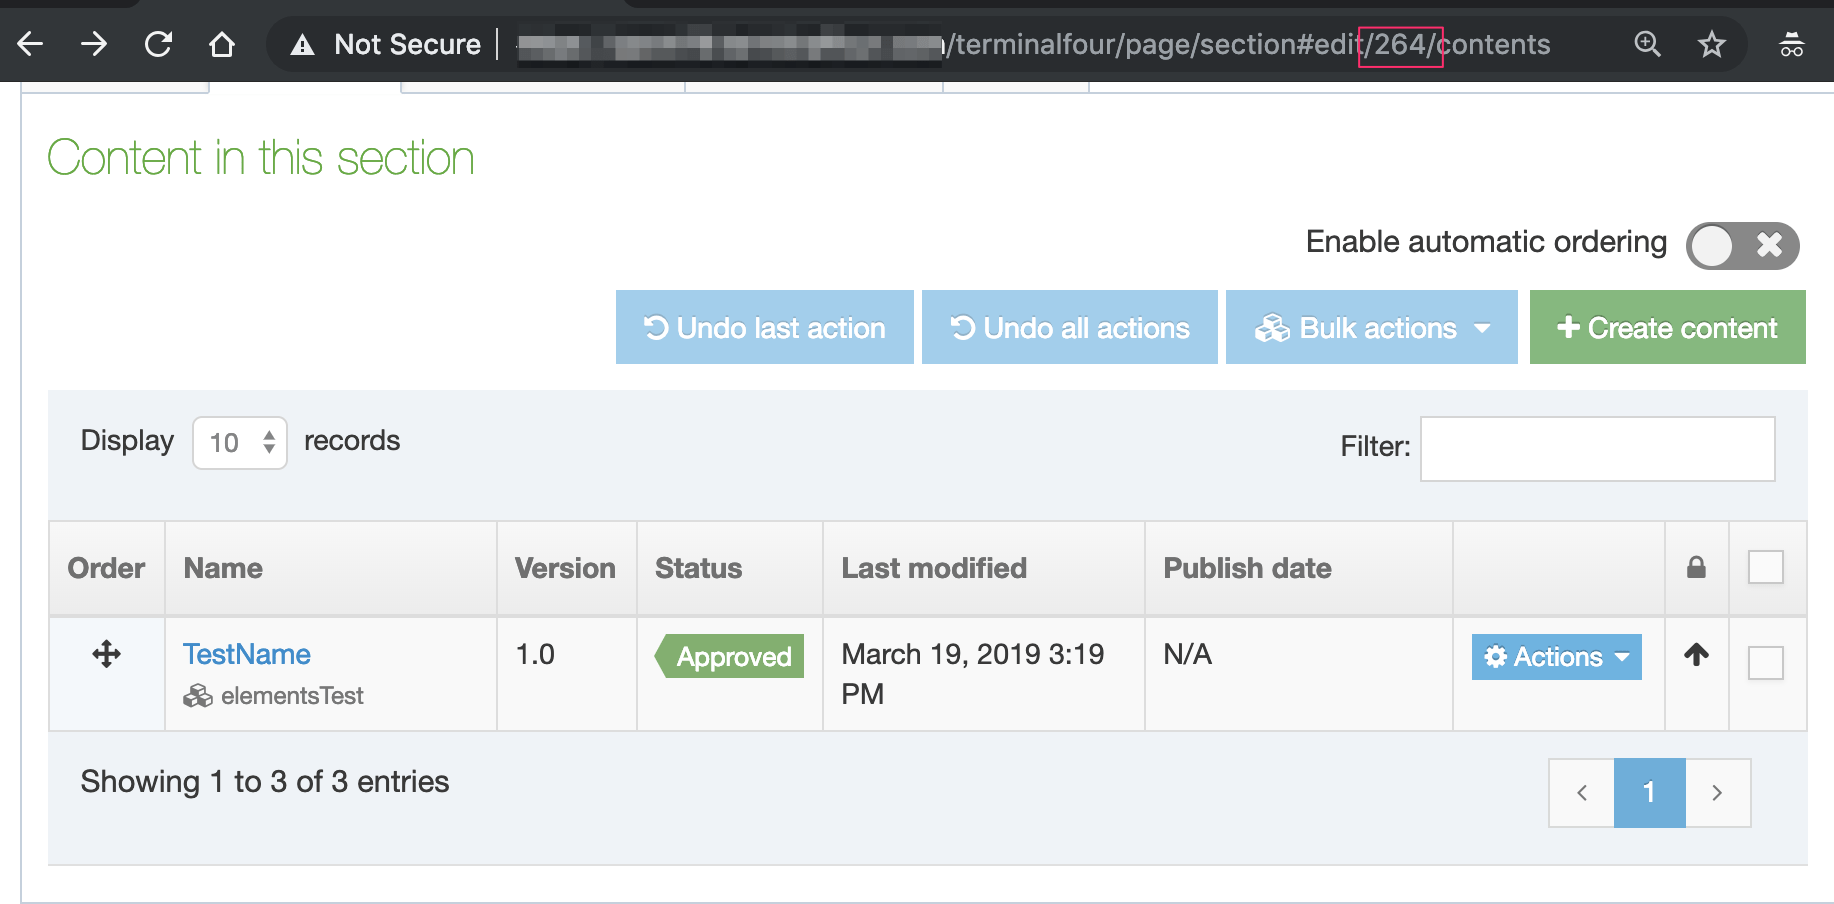
Task: Click the up arrow in TestName row
Action: (1696, 655)
